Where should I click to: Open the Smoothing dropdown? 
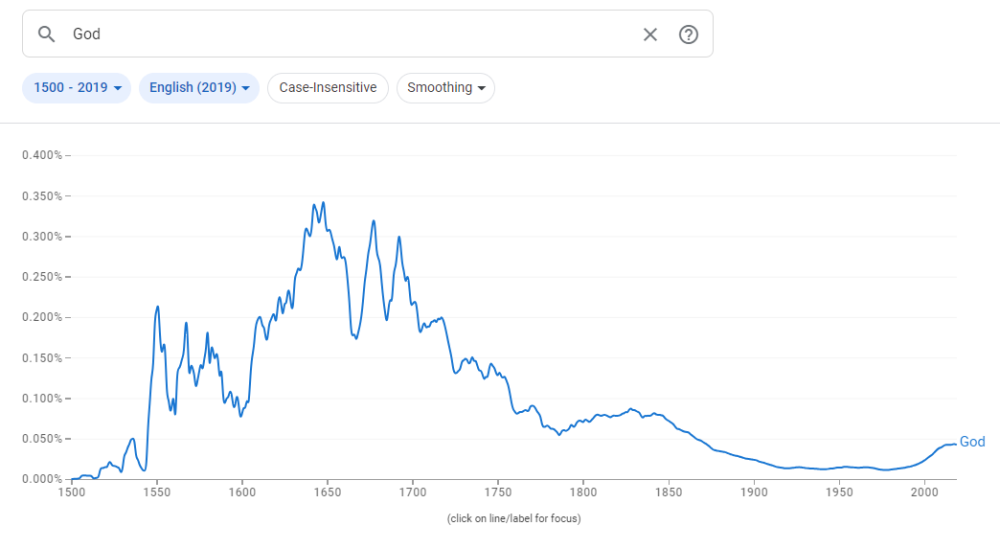click(446, 88)
